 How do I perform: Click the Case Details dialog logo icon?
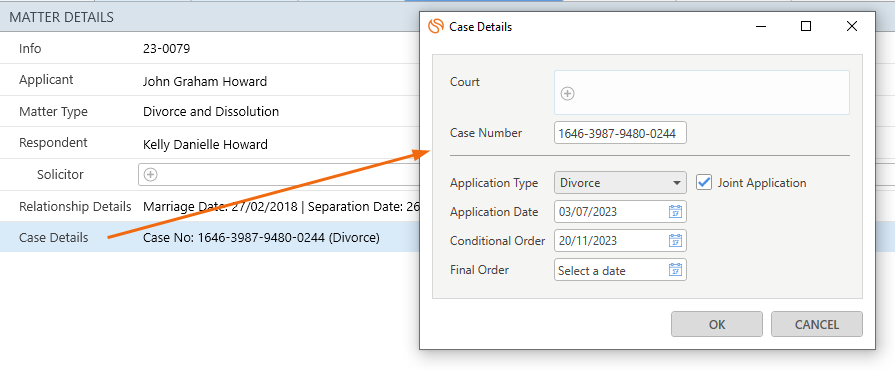(x=436, y=26)
